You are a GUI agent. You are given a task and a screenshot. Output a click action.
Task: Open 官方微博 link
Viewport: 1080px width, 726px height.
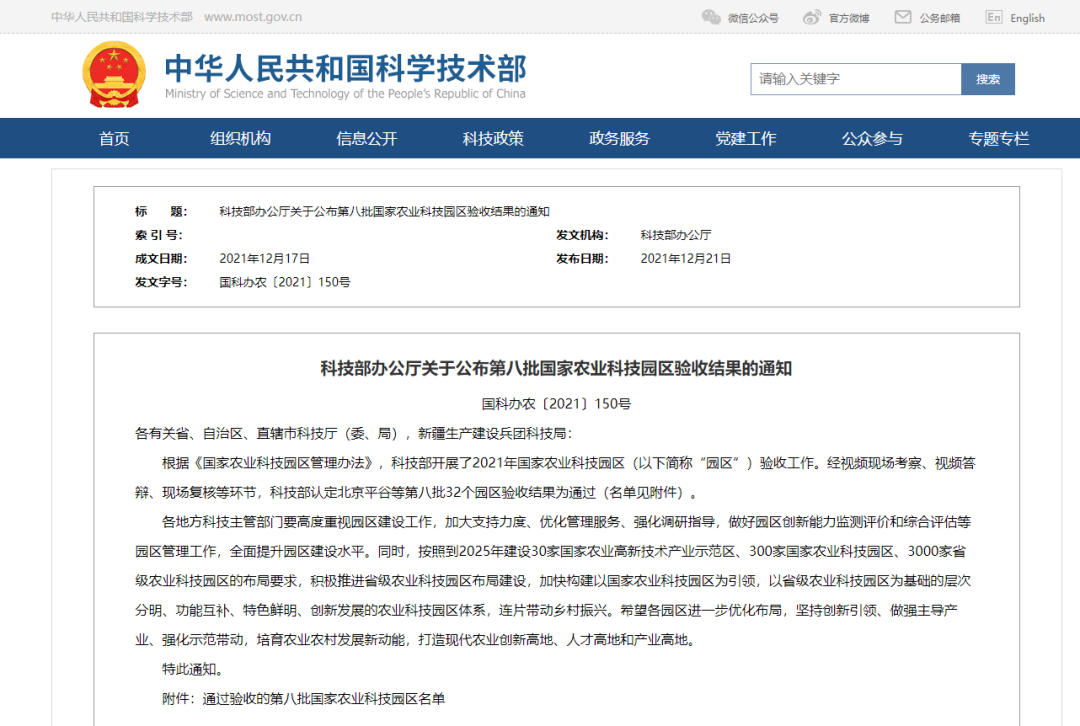point(849,18)
